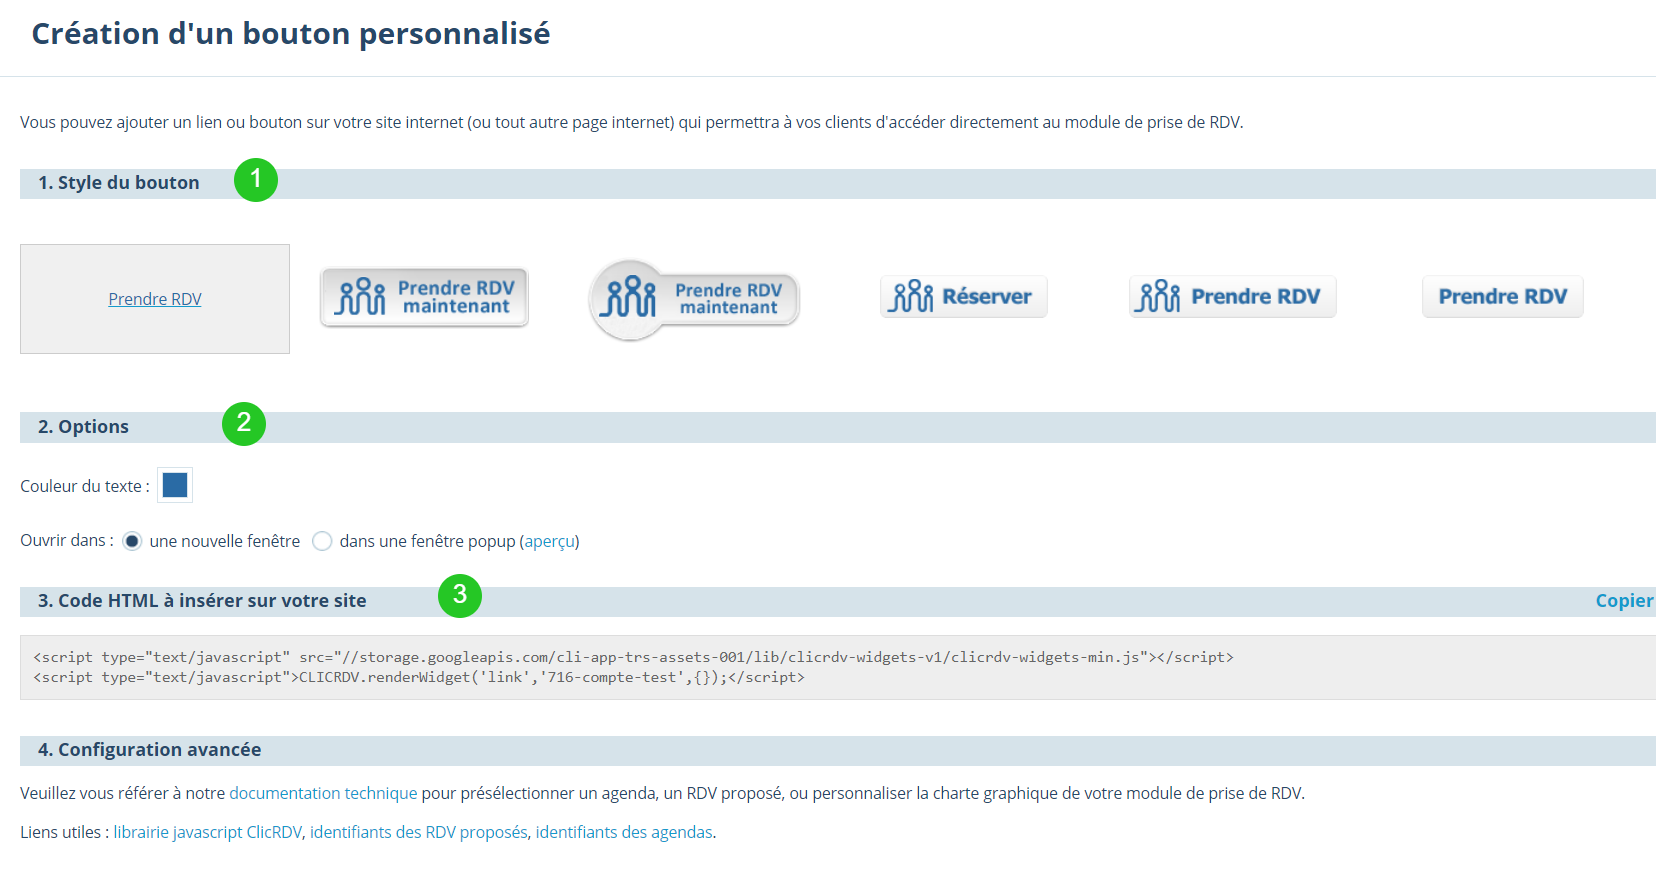Click the '4. Configuration avancée' heading
This screenshot has height=880, width=1656.
point(150,750)
